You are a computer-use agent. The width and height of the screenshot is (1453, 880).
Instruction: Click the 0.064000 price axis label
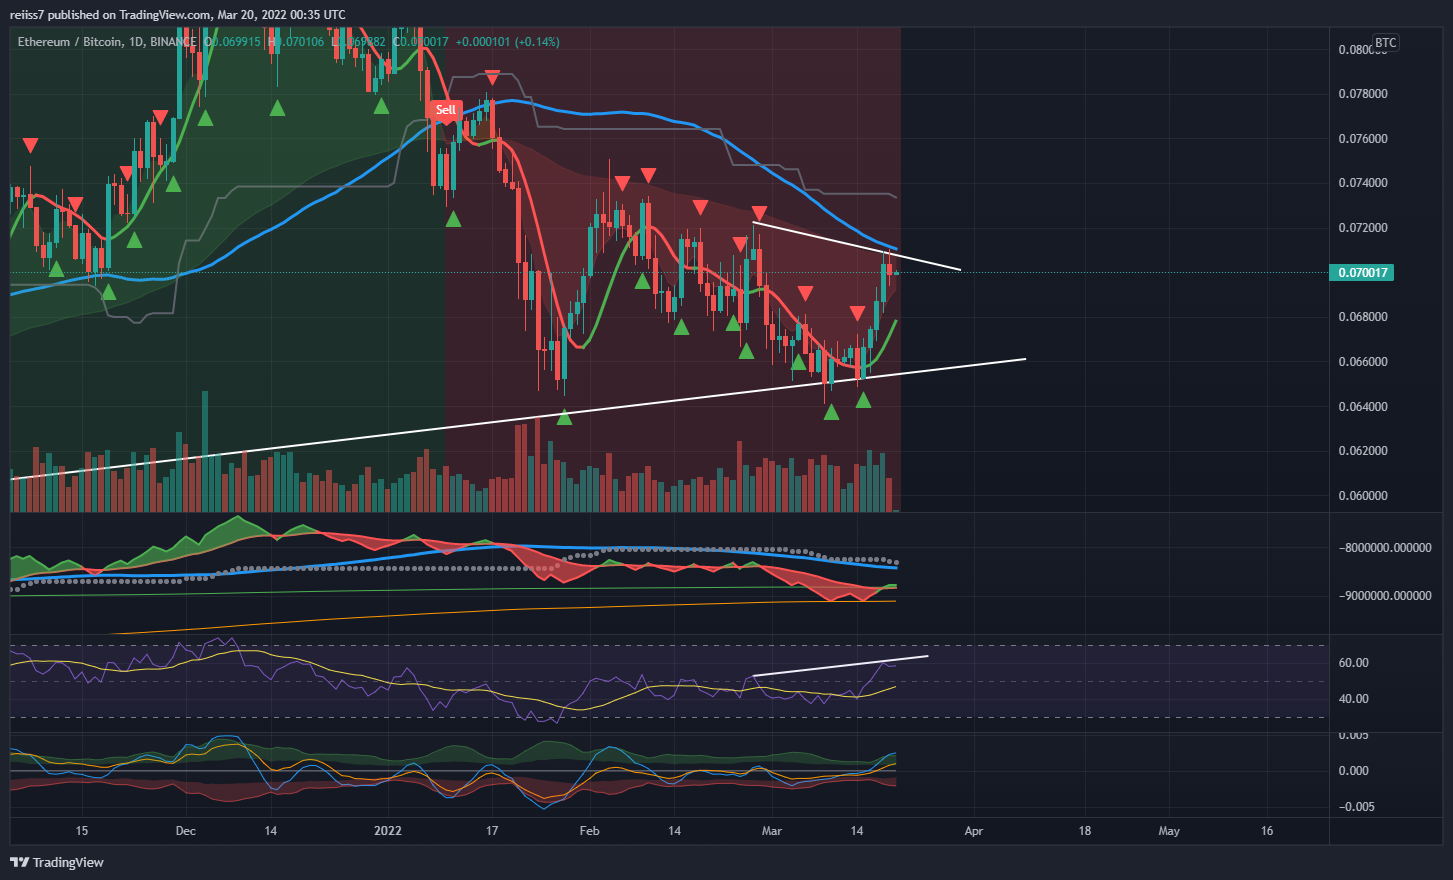click(x=1363, y=406)
